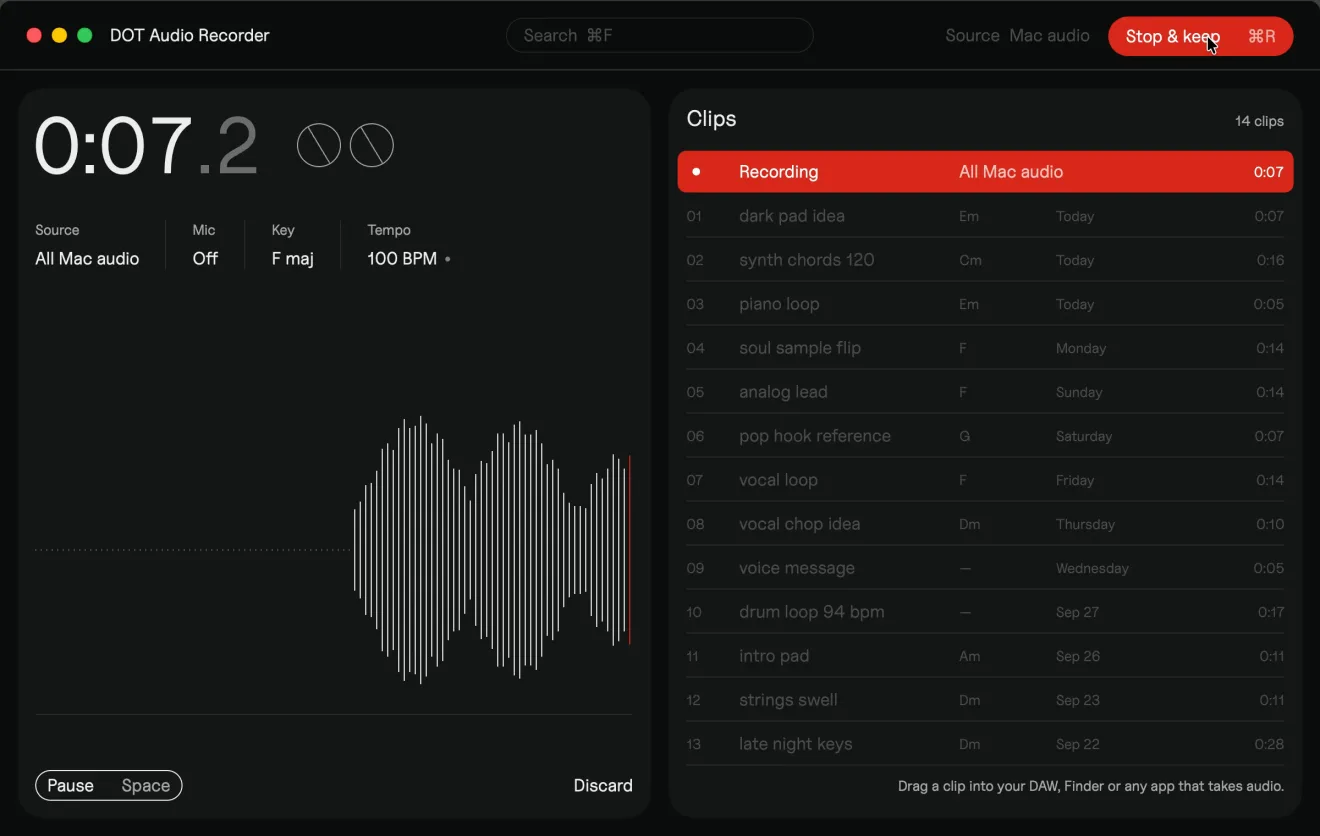The height and width of the screenshot is (836, 1320).
Task: Open the Source Mac audio selector
Action: [x=1017, y=36]
